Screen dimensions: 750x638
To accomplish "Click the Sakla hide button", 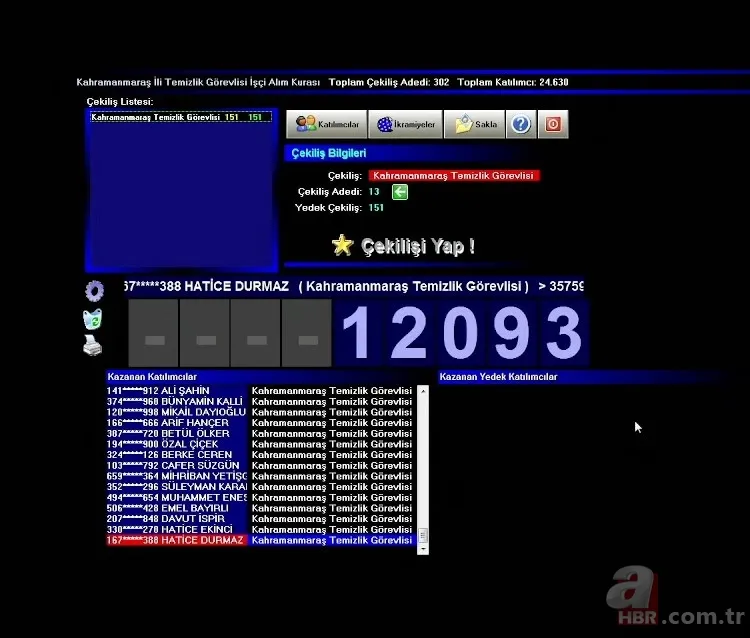I will tap(474, 124).
